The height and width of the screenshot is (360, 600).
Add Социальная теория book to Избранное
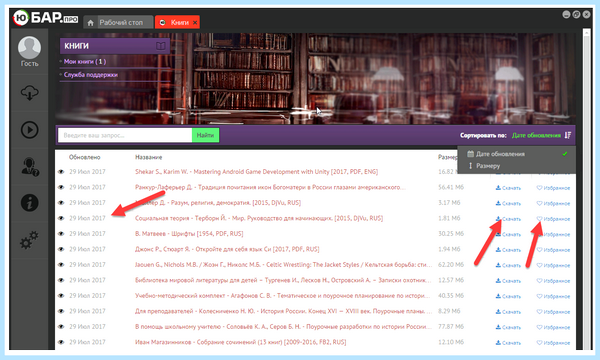point(553,219)
